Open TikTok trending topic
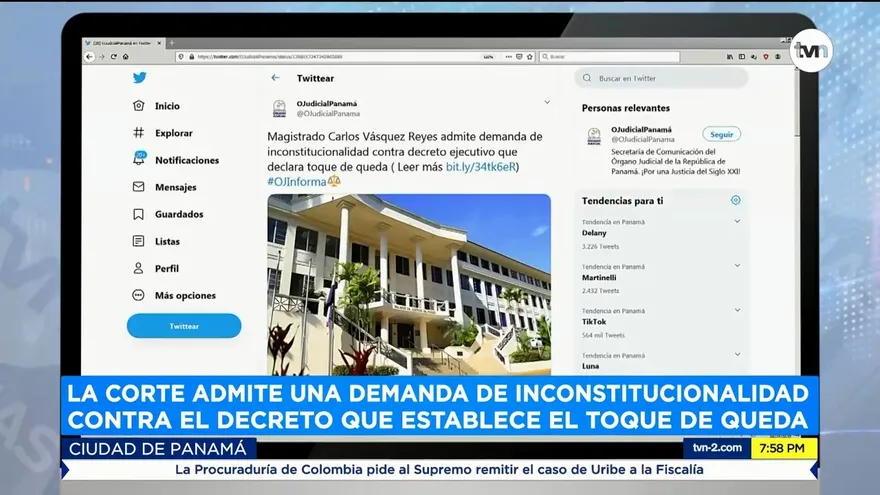 coord(594,322)
